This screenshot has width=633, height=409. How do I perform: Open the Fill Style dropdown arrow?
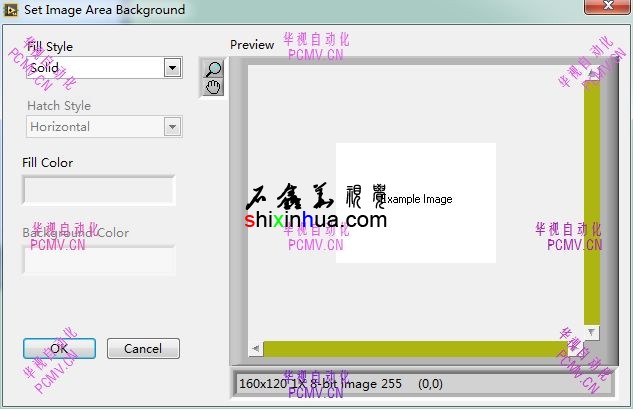click(x=172, y=68)
